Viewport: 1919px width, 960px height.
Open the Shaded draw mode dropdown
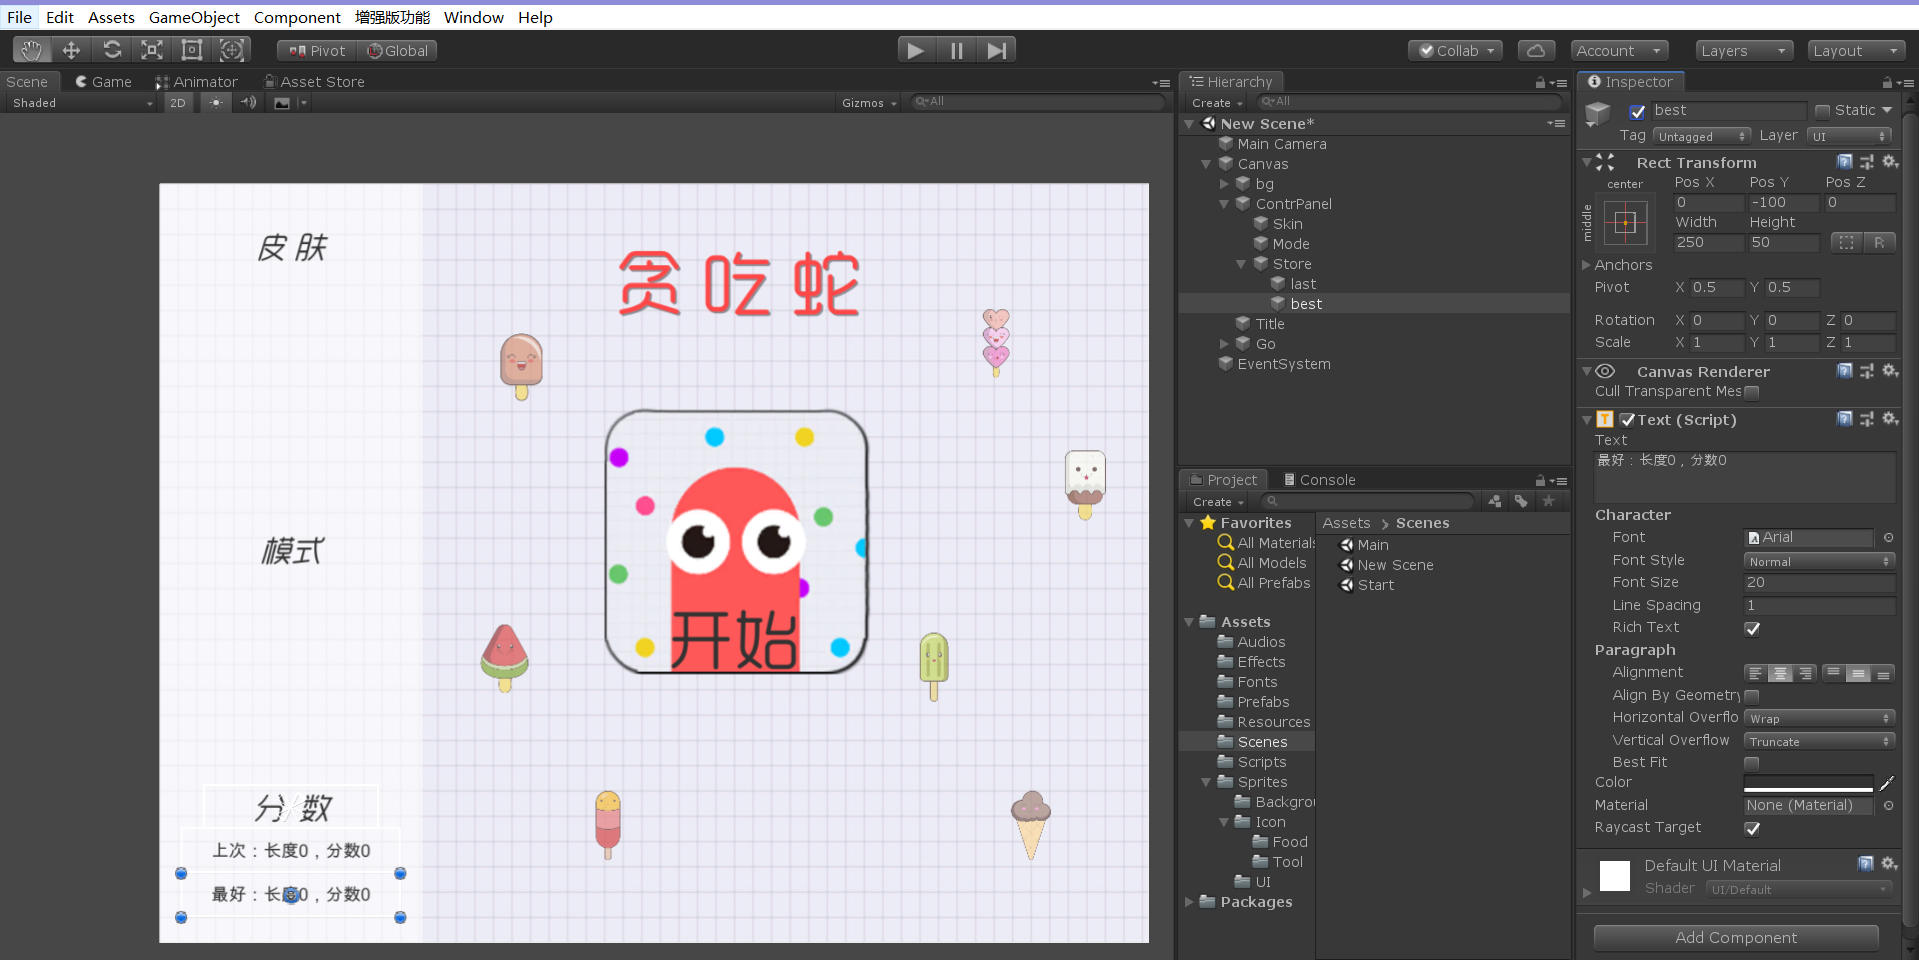click(82, 102)
